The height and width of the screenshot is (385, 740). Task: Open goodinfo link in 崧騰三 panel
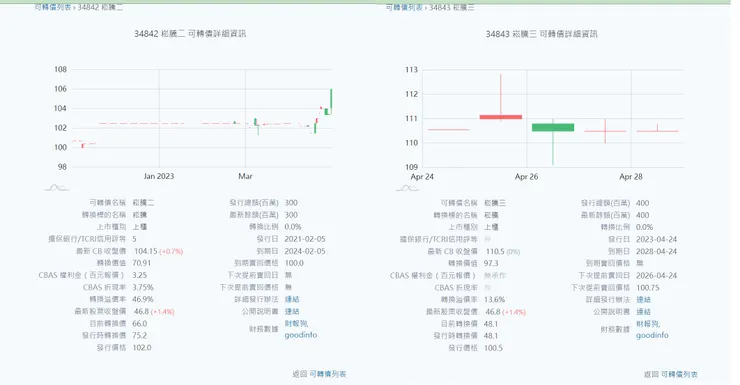coord(652,335)
